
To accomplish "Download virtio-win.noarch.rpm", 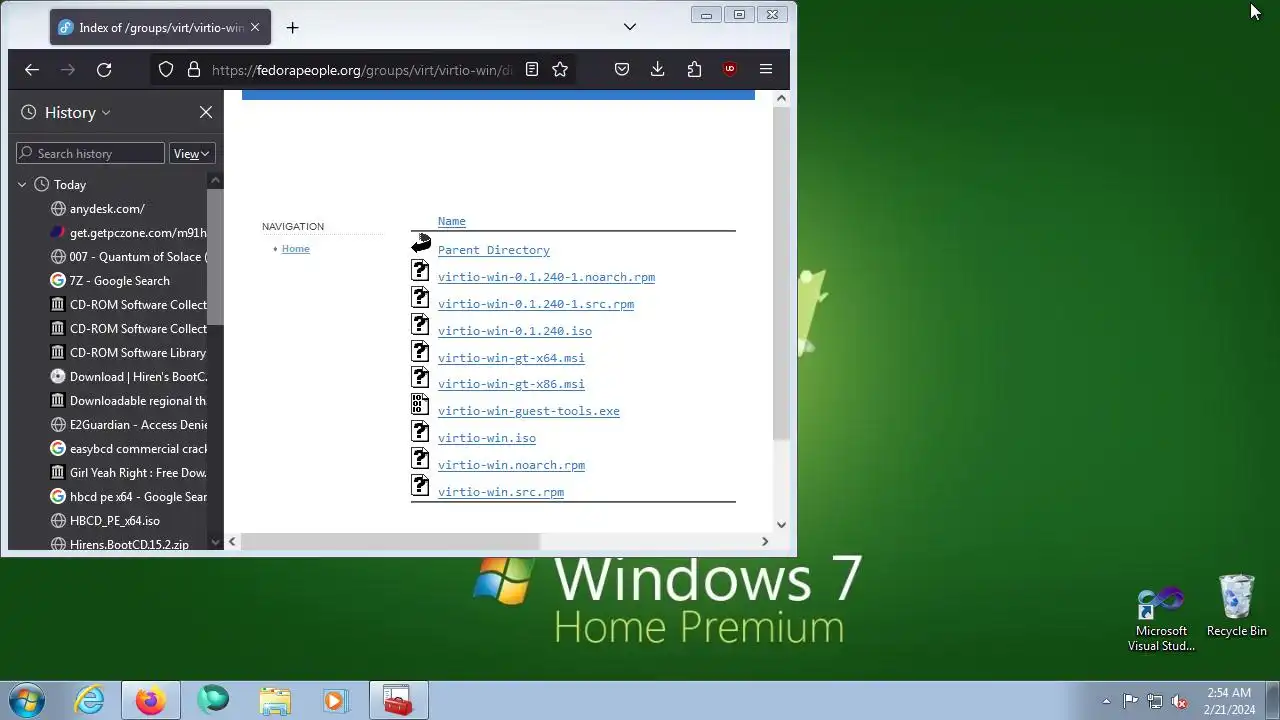I will 511,465.
